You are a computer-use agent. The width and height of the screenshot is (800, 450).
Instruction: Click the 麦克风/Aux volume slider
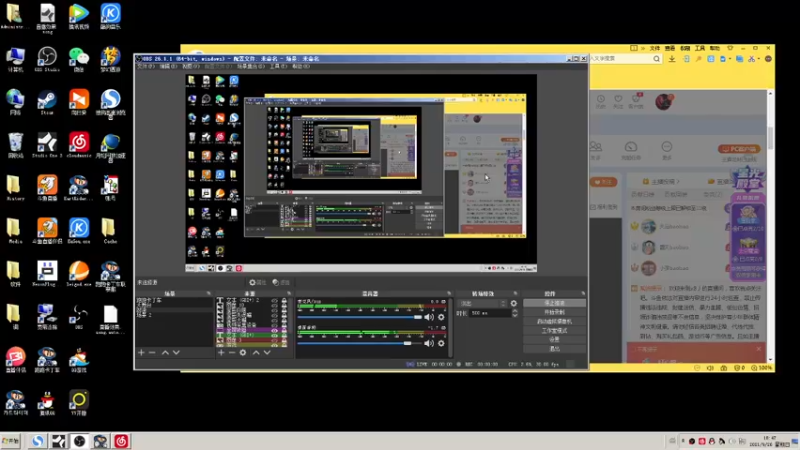point(360,317)
